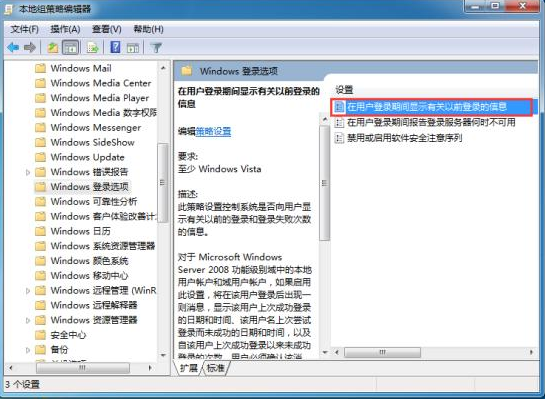Toggle the show/hide action pane icon
545x399 pixels.
[133, 48]
